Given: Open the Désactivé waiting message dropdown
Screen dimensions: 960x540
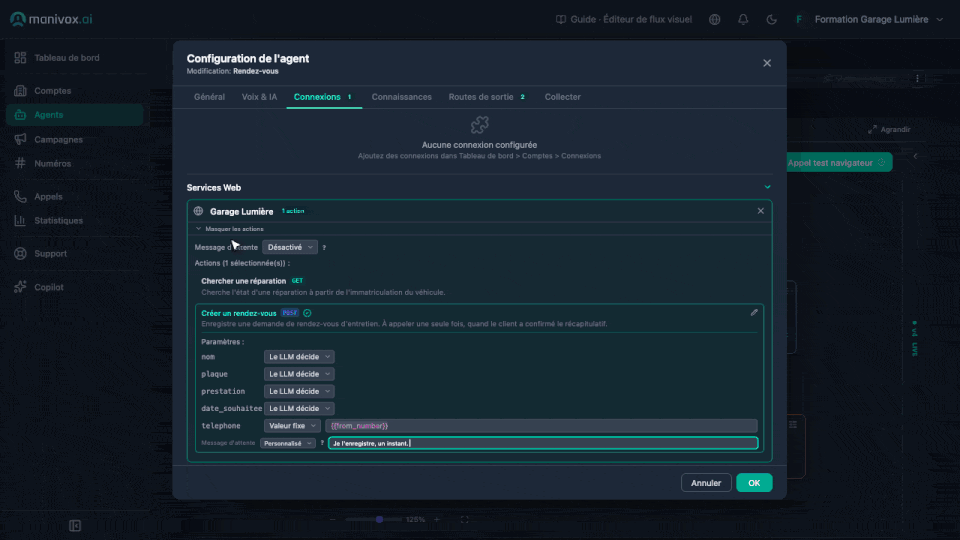Looking at the screenshot, I should (290, 247).
